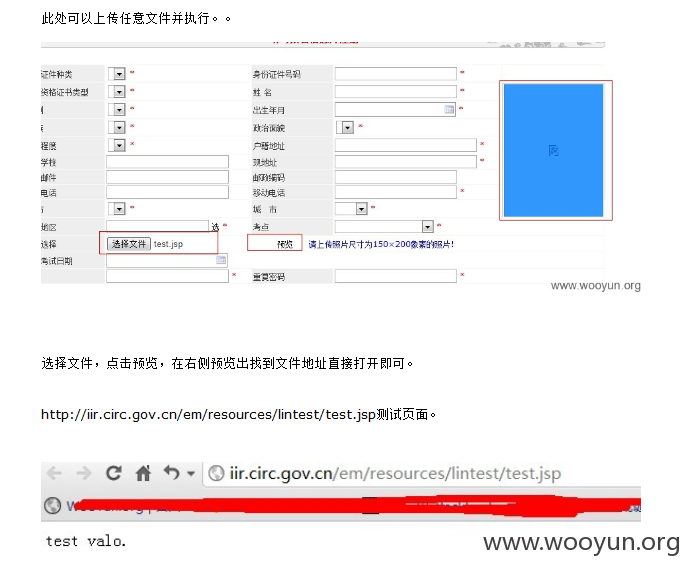Open the 资格证书类型 dropdown
689x571 pixels.
tap(119, 92)
